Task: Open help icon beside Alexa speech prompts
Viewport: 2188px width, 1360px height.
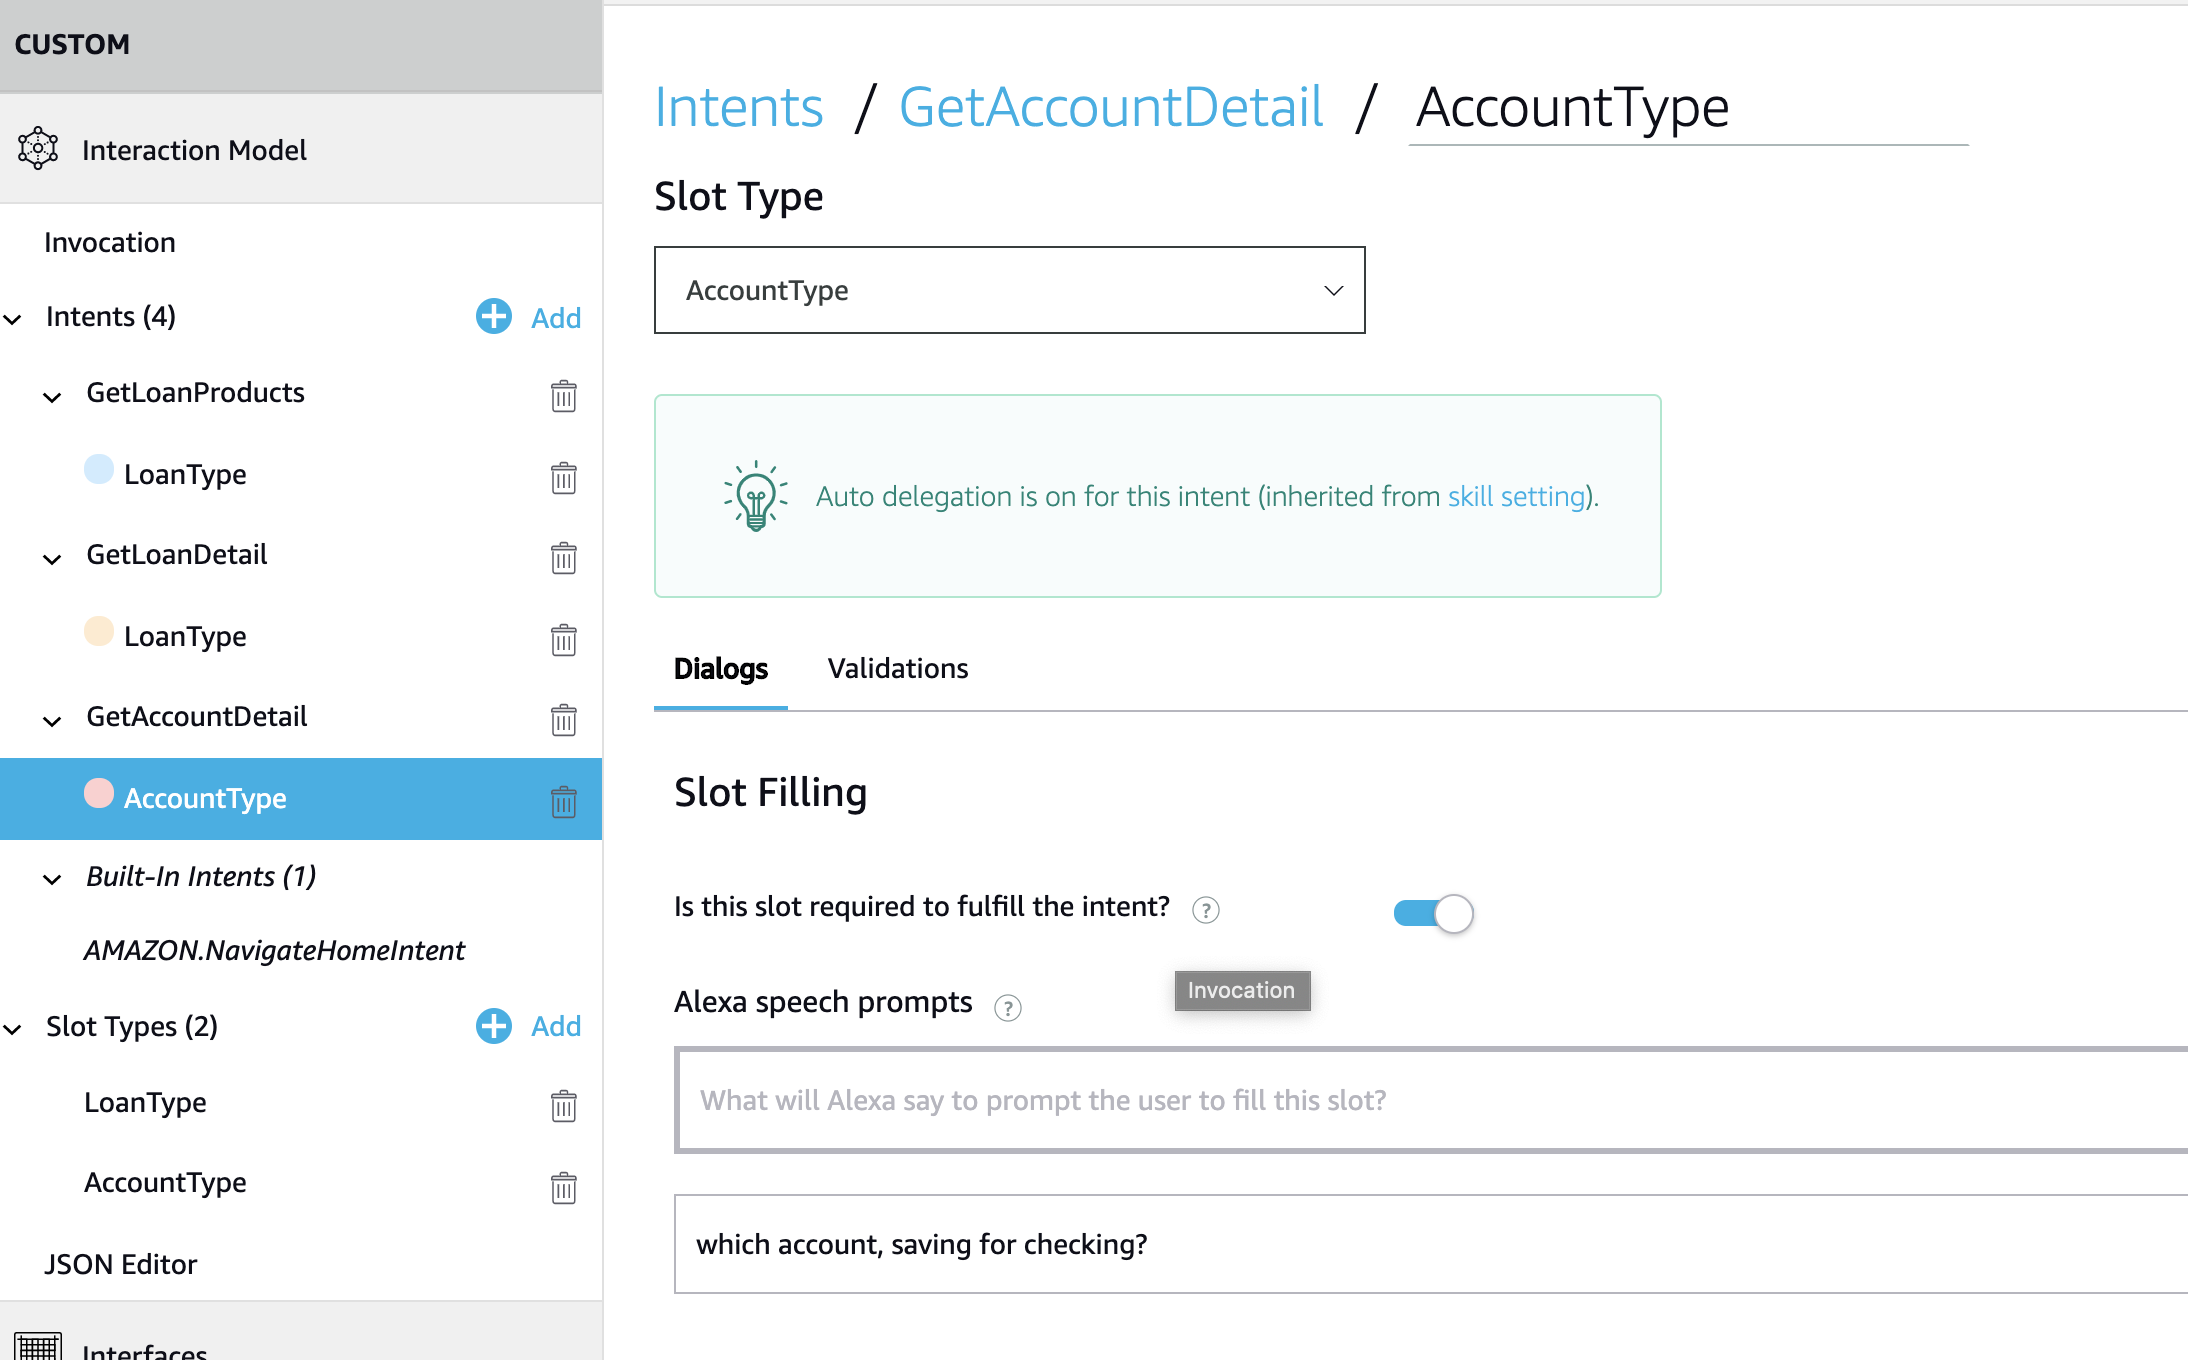Action: pos(1008,1008)
